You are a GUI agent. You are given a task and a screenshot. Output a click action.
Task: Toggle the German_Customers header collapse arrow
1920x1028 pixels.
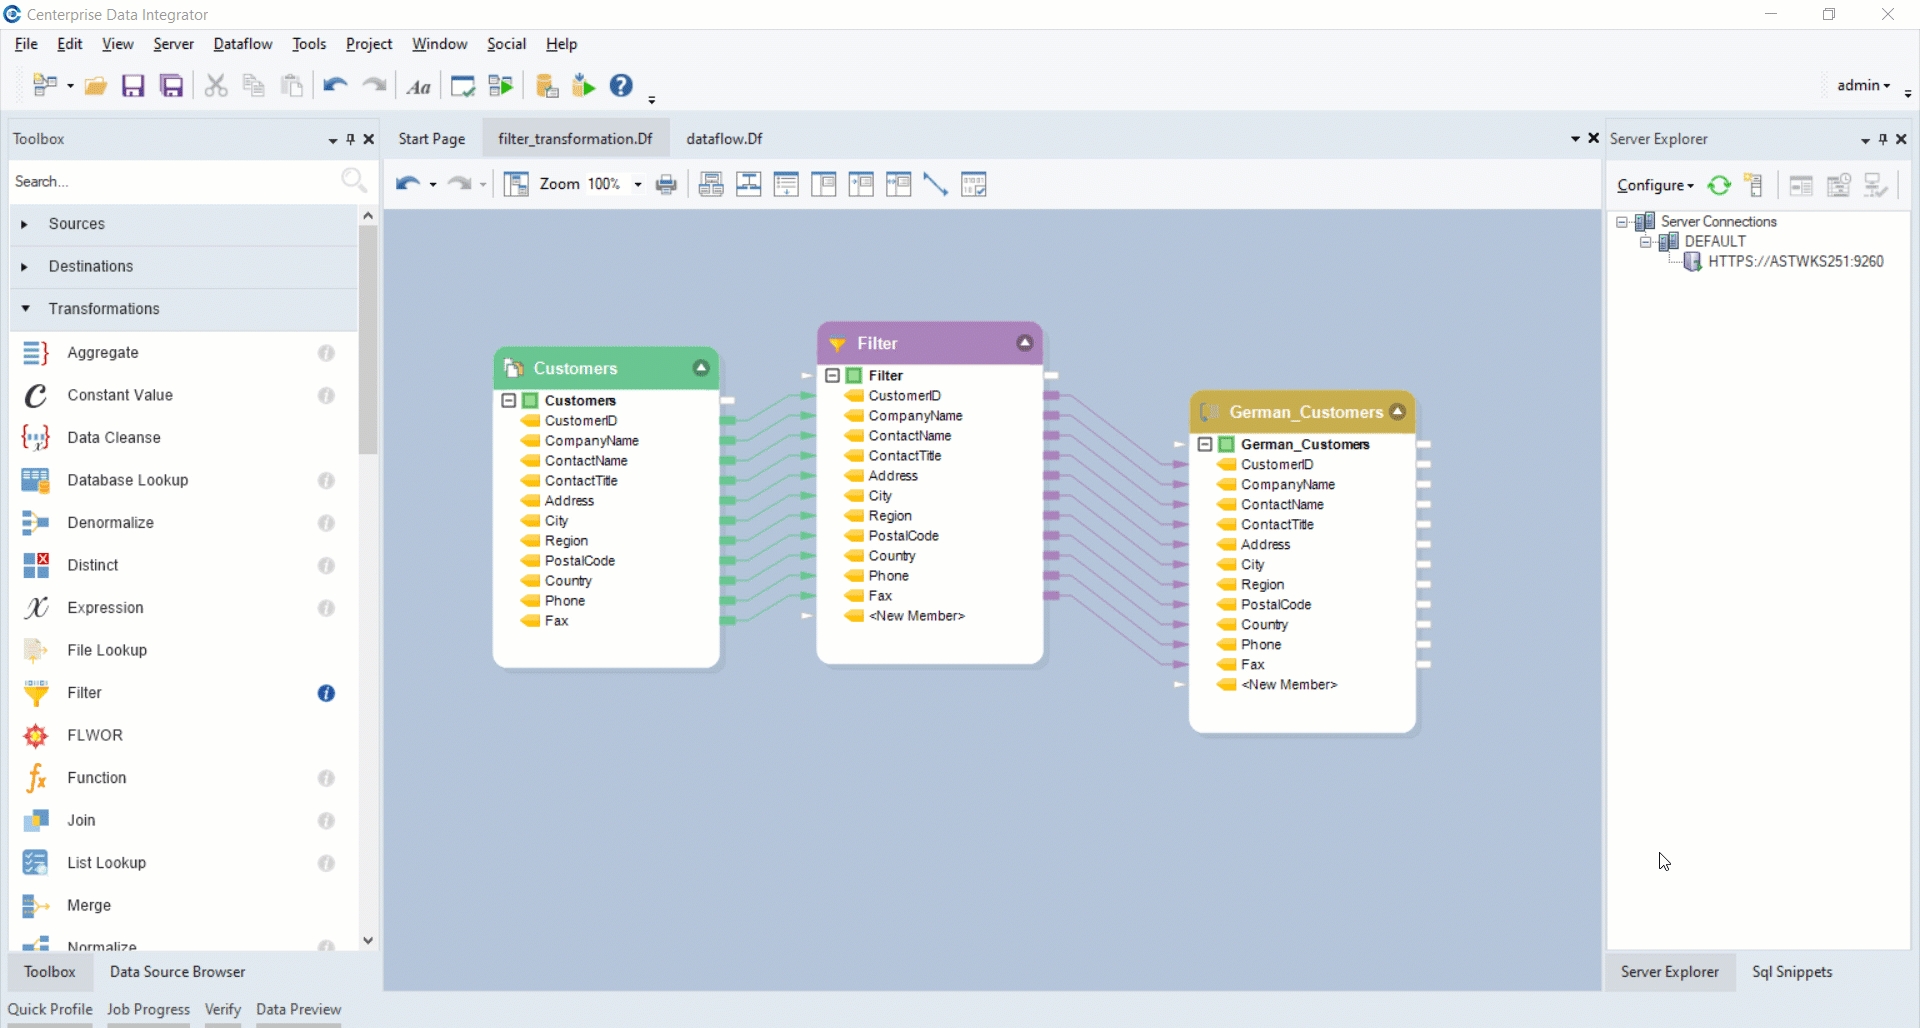[1397, 412]
